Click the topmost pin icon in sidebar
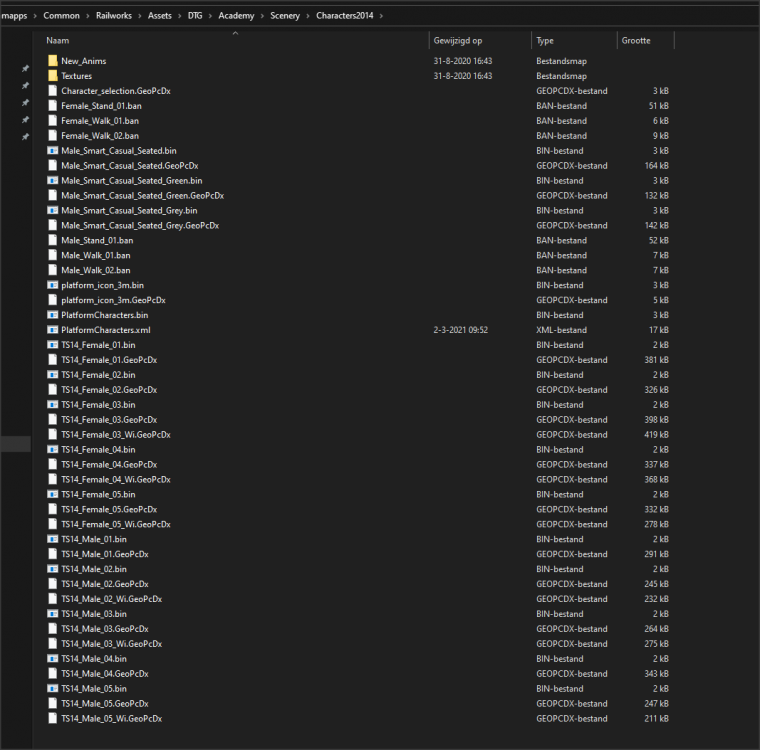 pos(25,69)
